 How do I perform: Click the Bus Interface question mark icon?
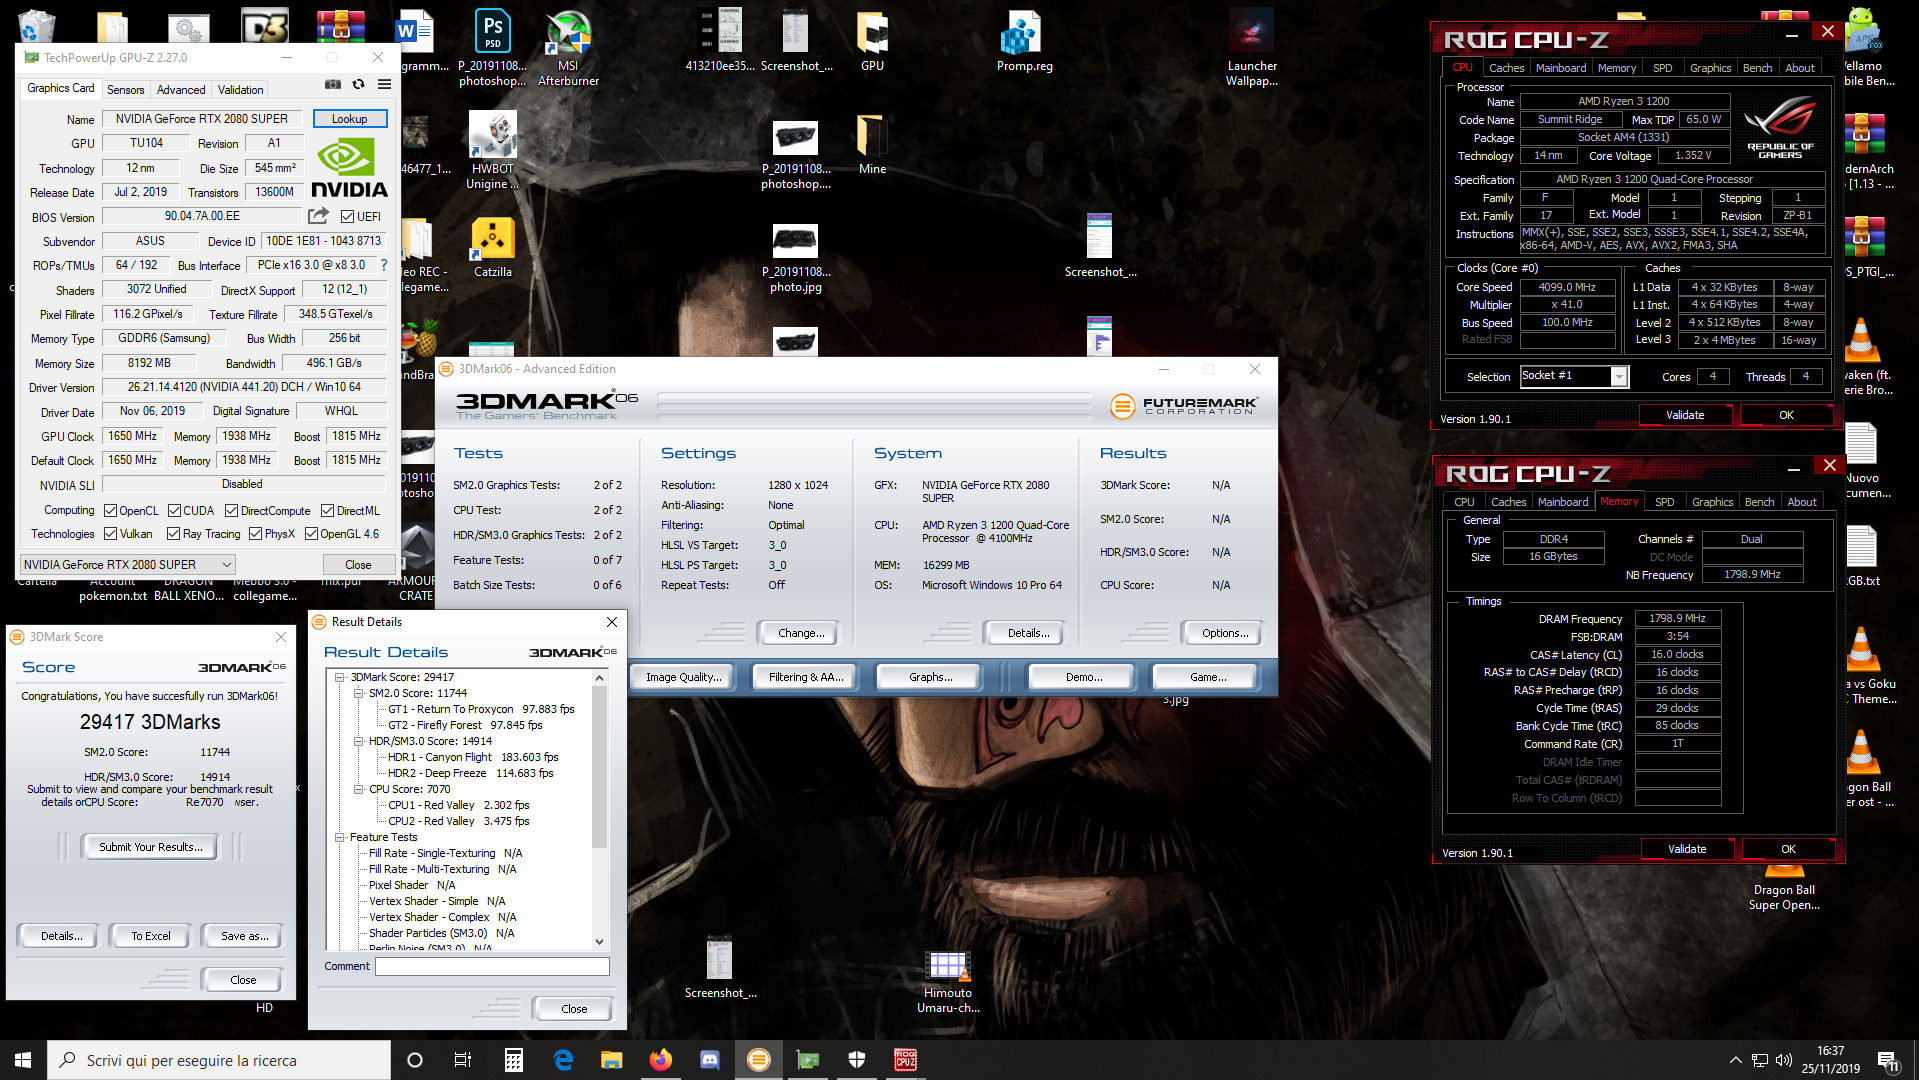[x=383, y=265]
